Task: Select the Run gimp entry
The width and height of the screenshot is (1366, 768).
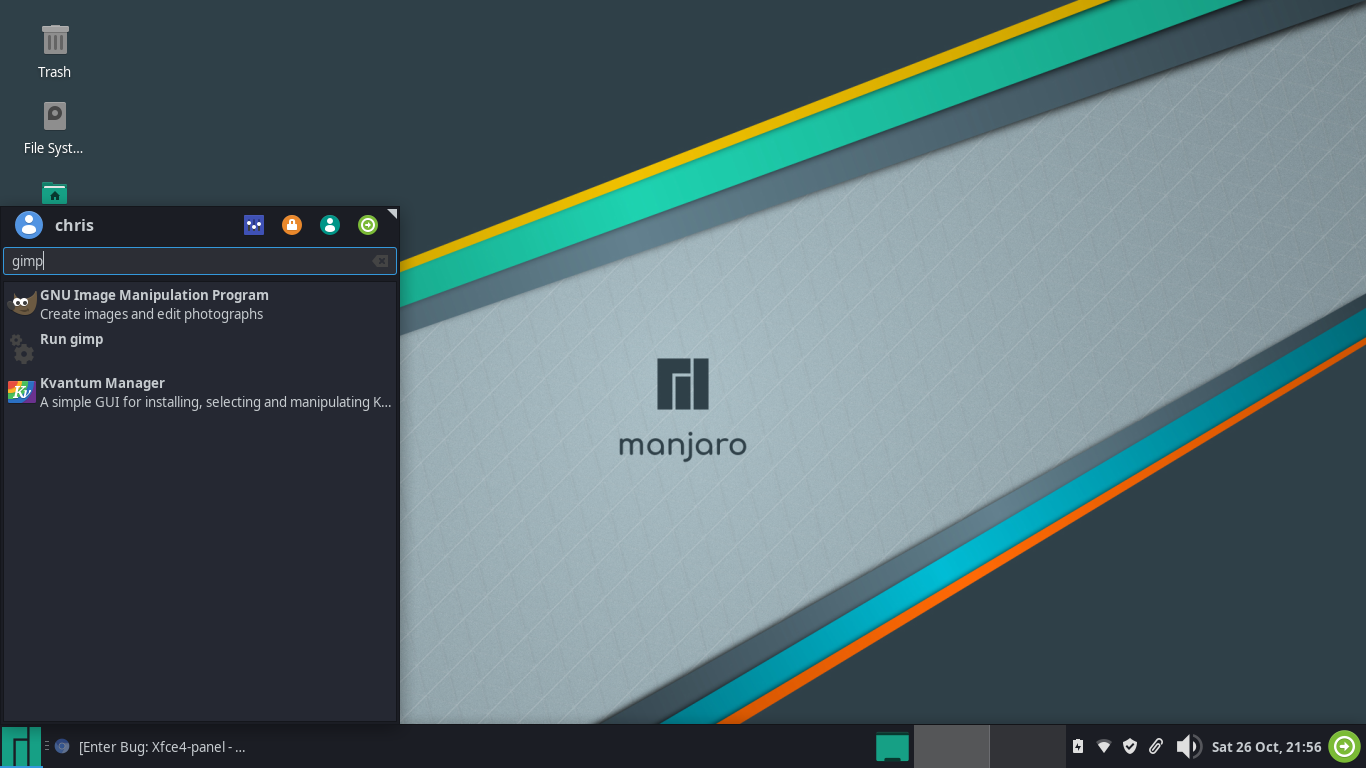Action: coord(71,340)
